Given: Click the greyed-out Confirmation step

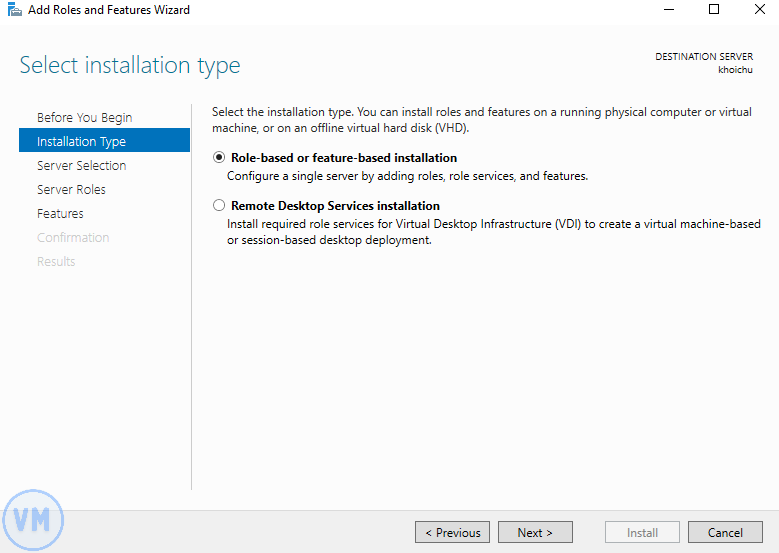Looking at the screenshot, I should (x=73, y=237).
